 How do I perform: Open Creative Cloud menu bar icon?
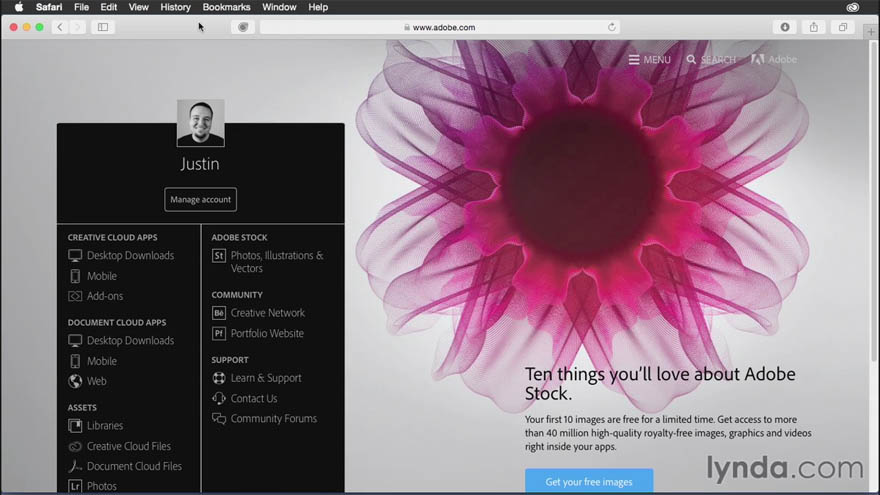coord(852,7)
